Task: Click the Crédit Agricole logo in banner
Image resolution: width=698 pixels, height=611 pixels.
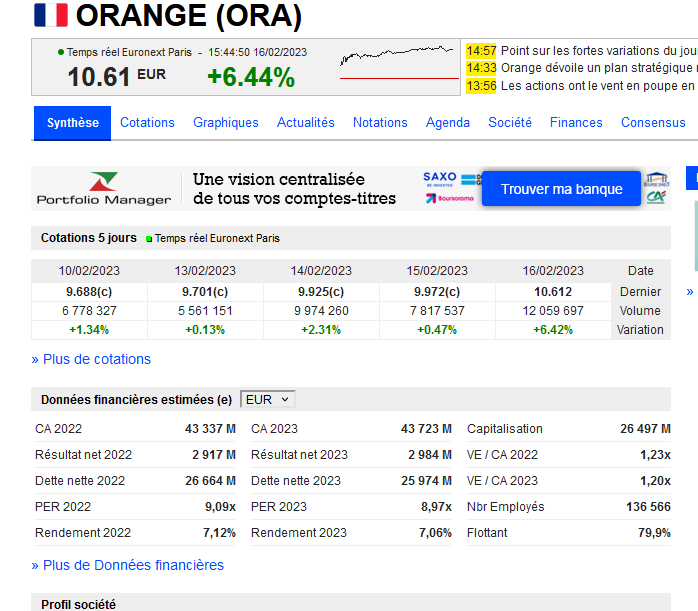Action: point(656,197)
